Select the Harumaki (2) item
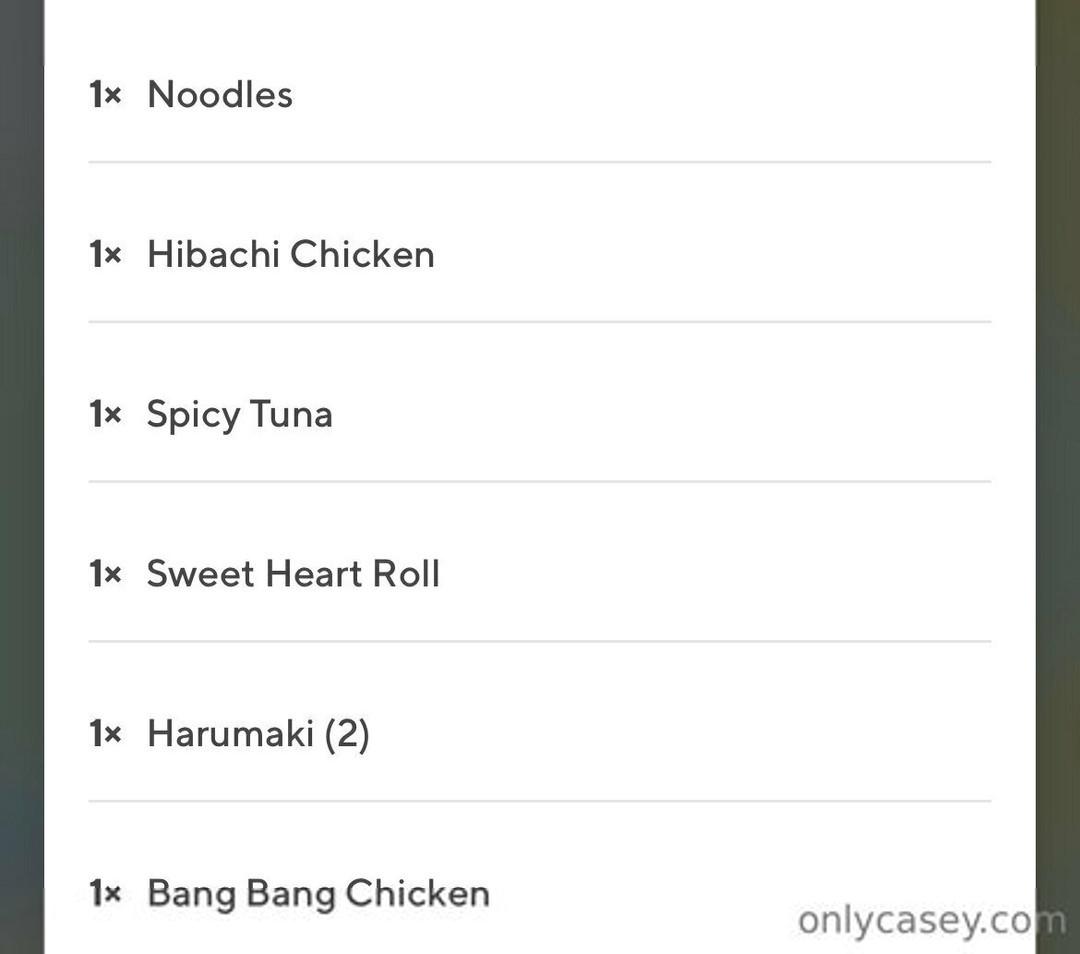This screenshot has height=954, width=1080. click(258, 734)
